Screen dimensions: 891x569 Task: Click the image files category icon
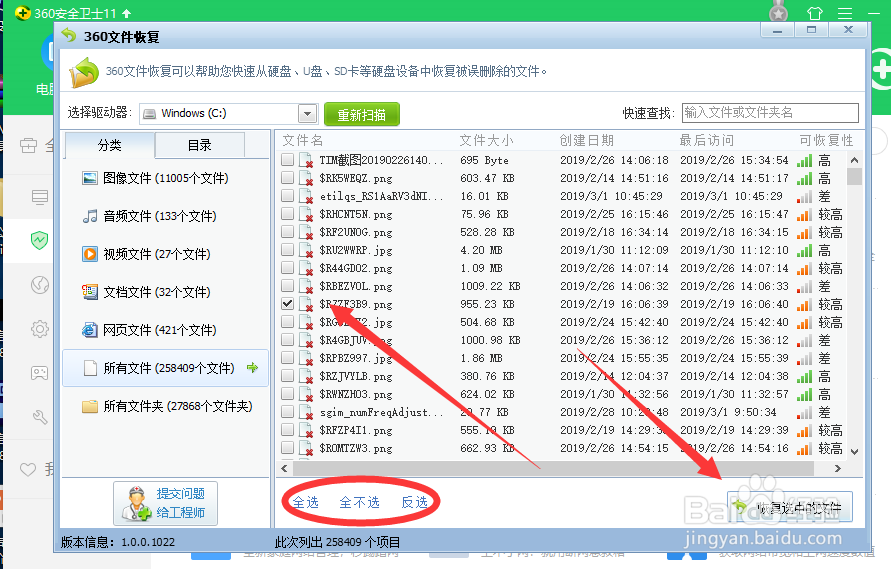pos(90,178)
